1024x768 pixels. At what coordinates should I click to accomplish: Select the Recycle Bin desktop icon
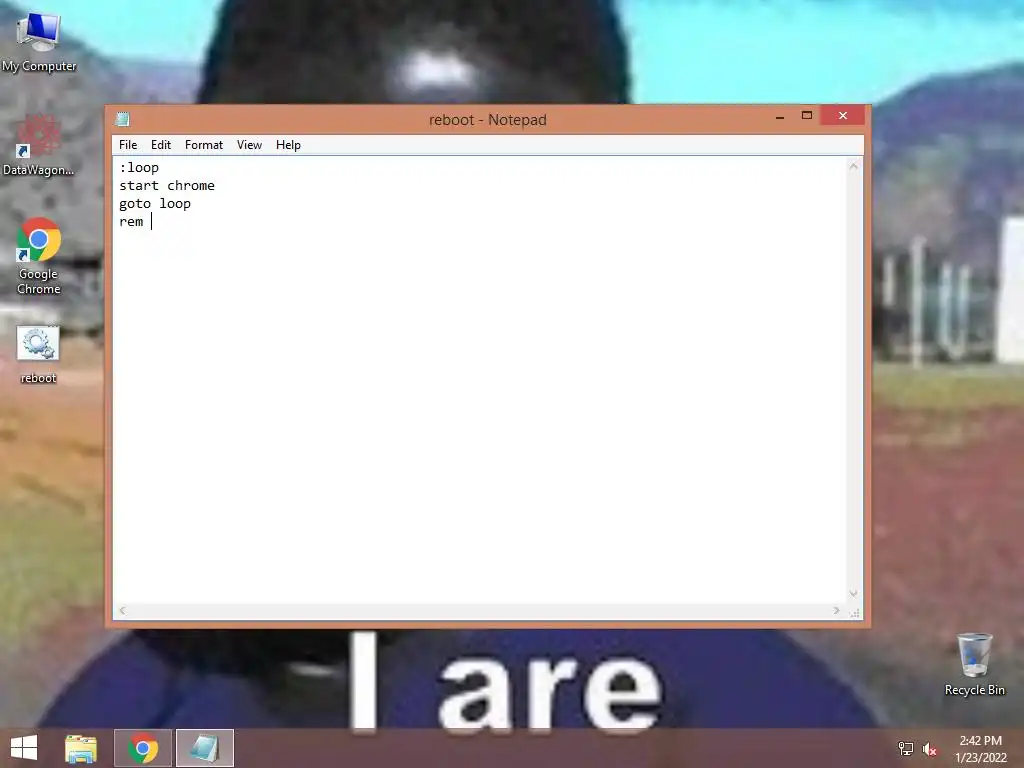click(x=974, y=664)
